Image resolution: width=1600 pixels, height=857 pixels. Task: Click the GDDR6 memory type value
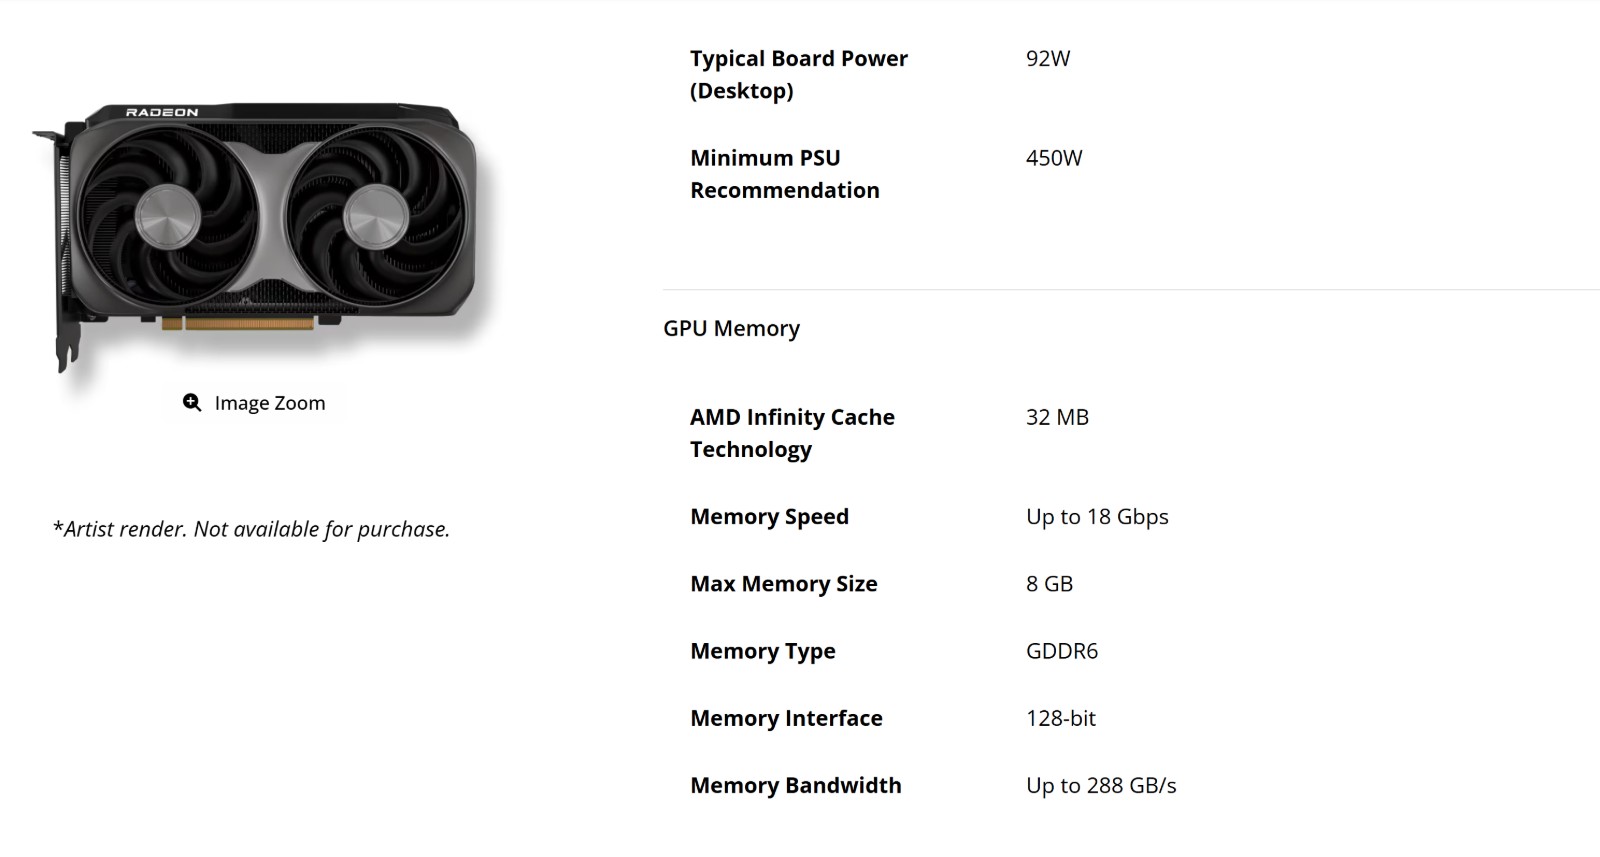click(1062, 651)
